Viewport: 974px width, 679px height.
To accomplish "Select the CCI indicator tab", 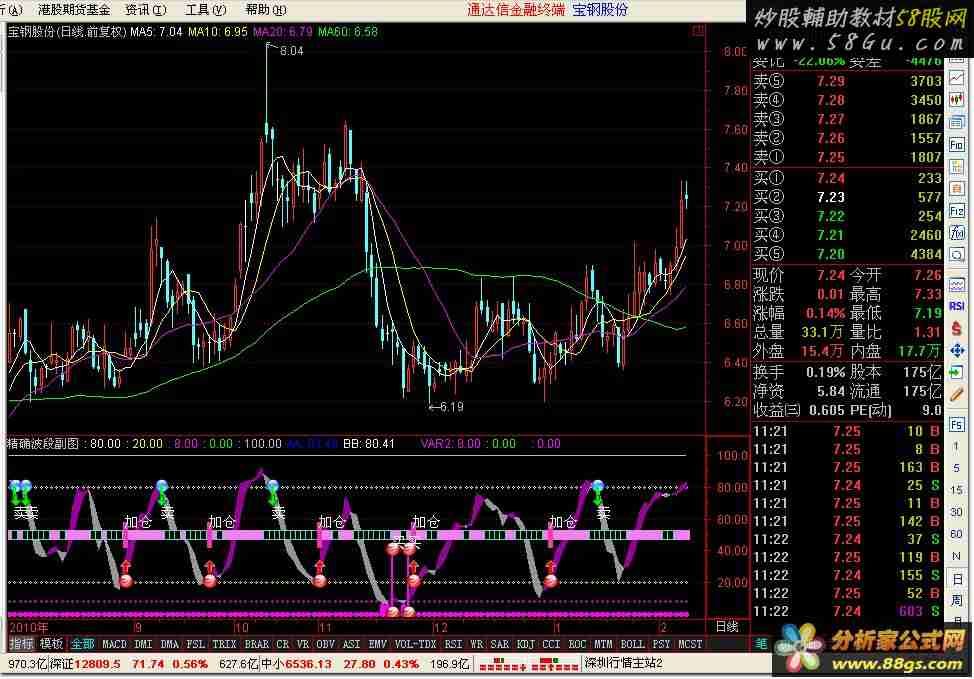I will 552,644.
